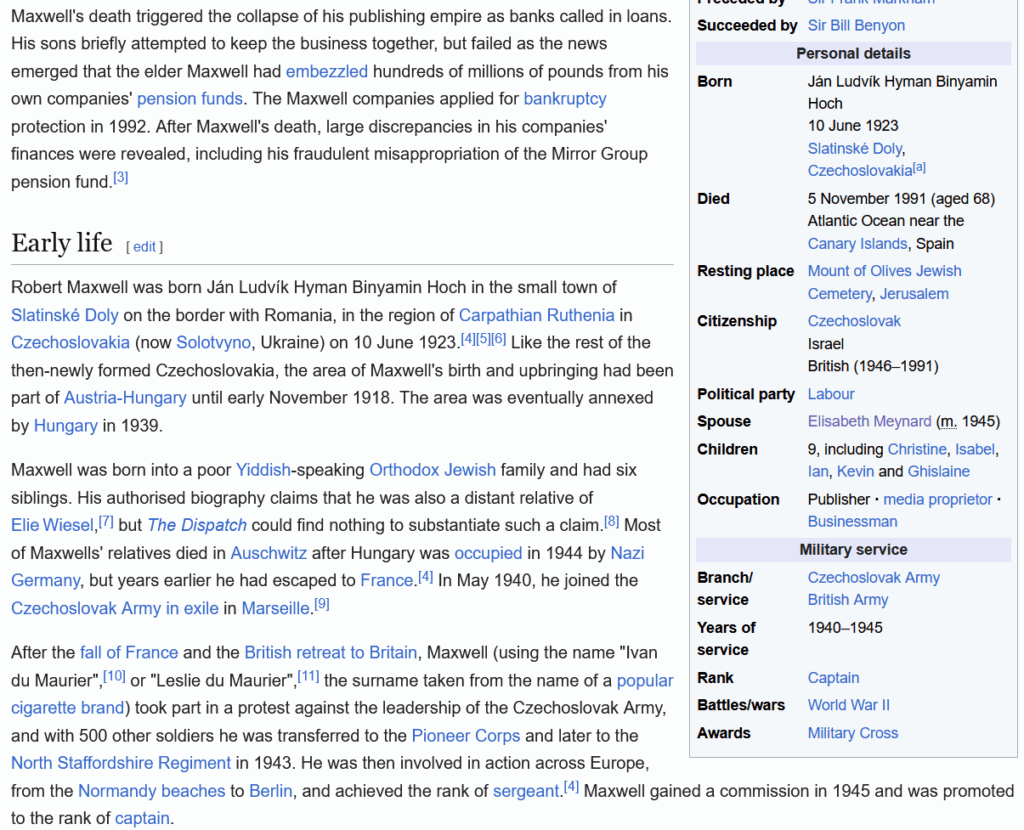
Task: Click Sir Bill Benyon in infobox
Action: coord(856,25)
